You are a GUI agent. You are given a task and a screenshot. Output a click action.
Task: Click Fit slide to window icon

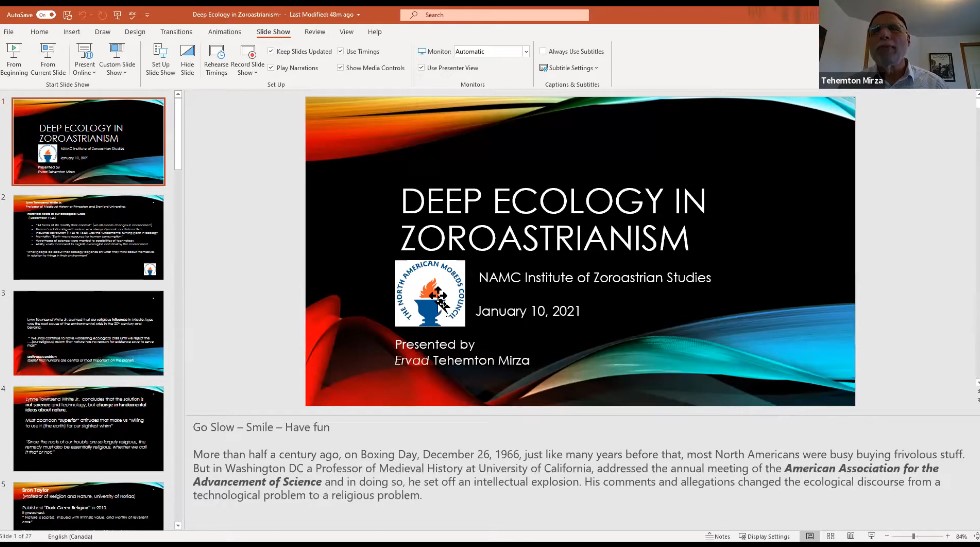pyautogui.click(x=976, y=536)
